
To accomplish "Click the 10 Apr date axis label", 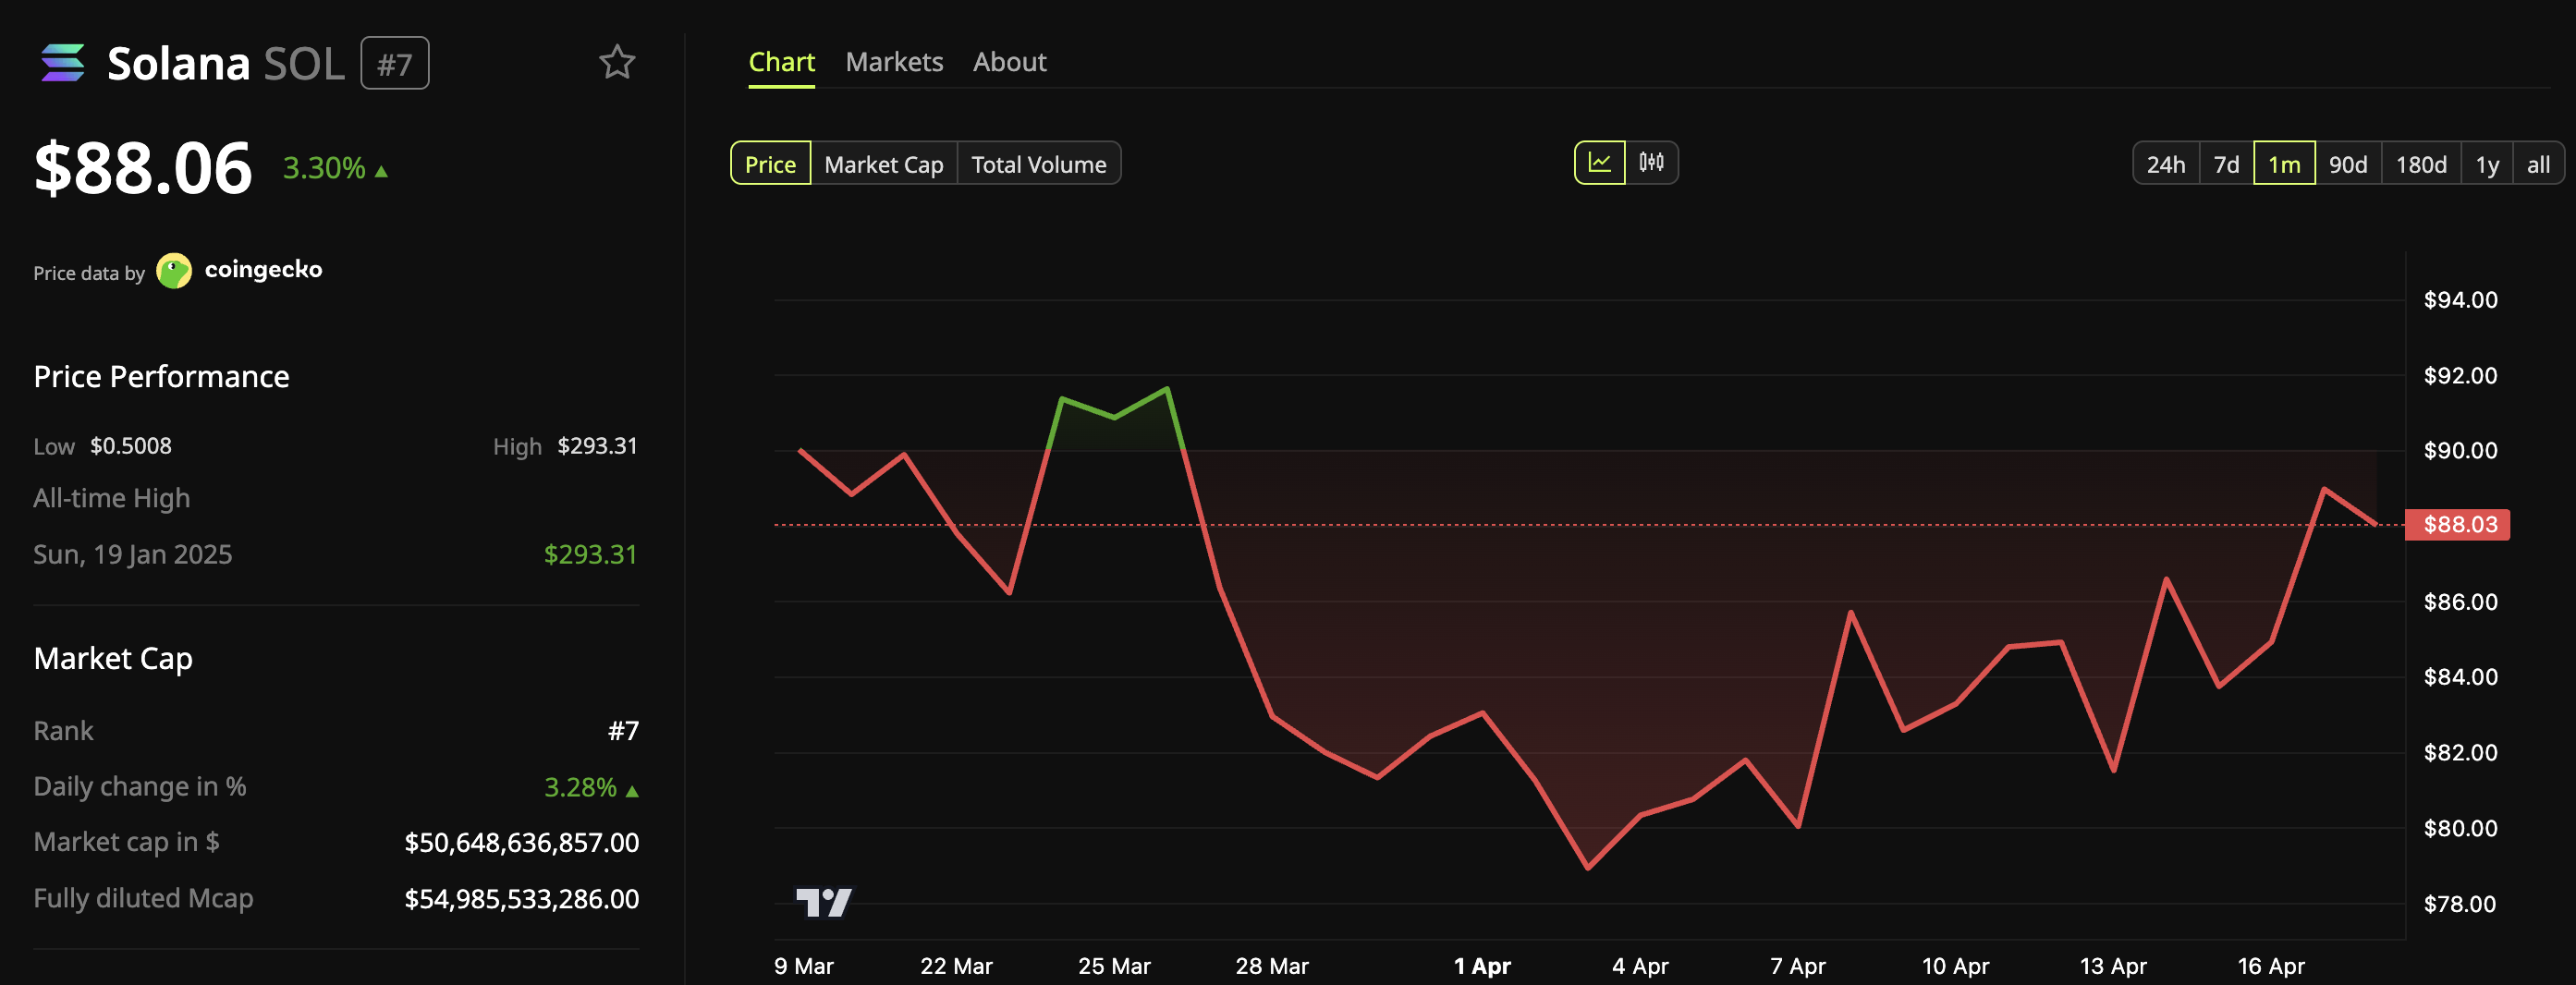I will [x=1955, y=966].
